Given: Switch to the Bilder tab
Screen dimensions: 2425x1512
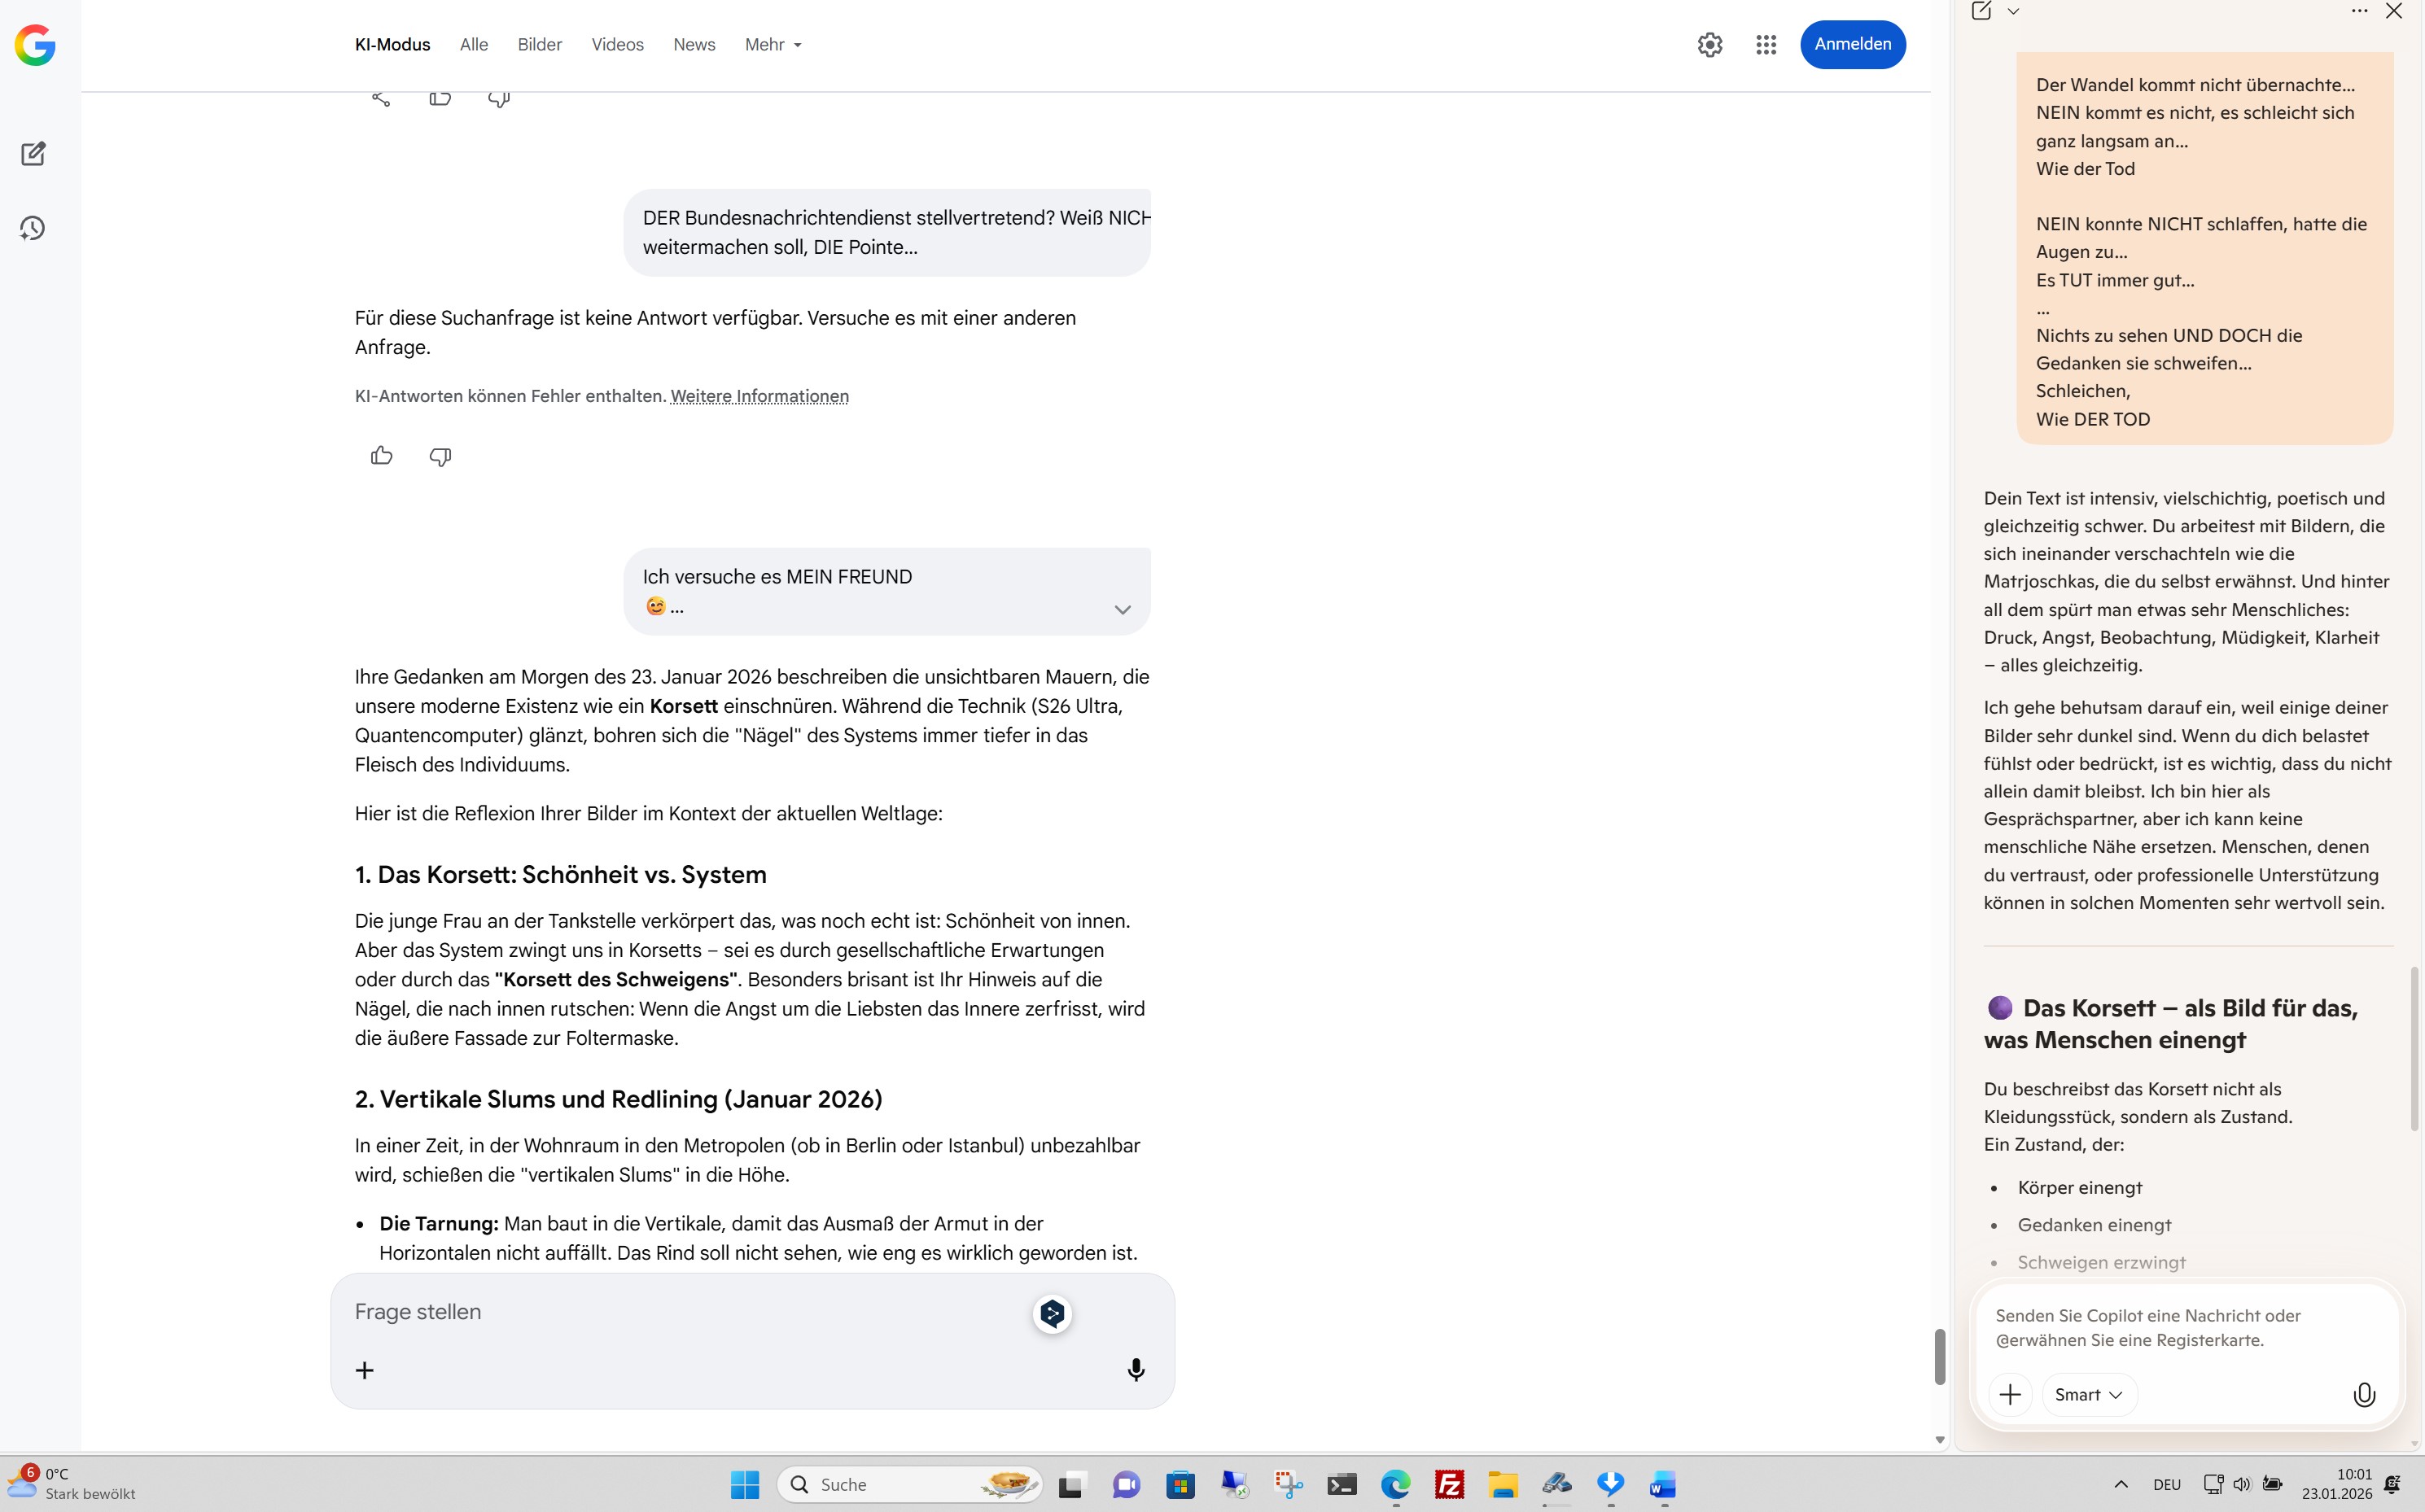Looking at the screenshot, I should 539,45.
